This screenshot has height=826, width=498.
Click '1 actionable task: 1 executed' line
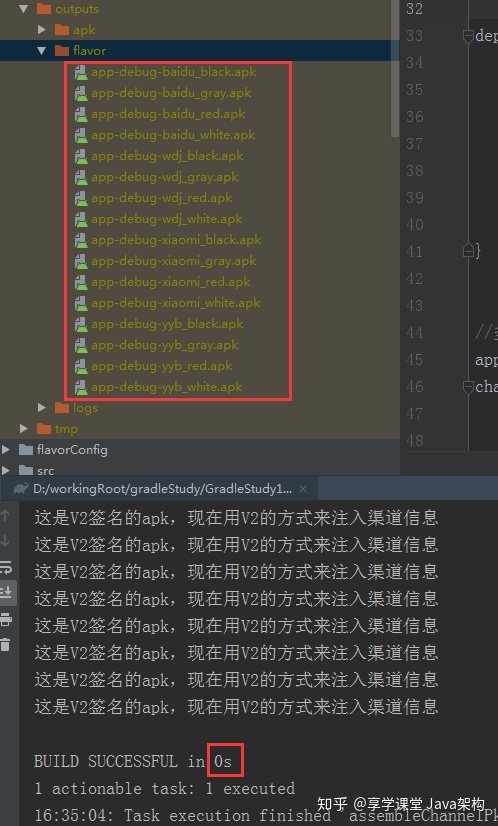point(164,788)
